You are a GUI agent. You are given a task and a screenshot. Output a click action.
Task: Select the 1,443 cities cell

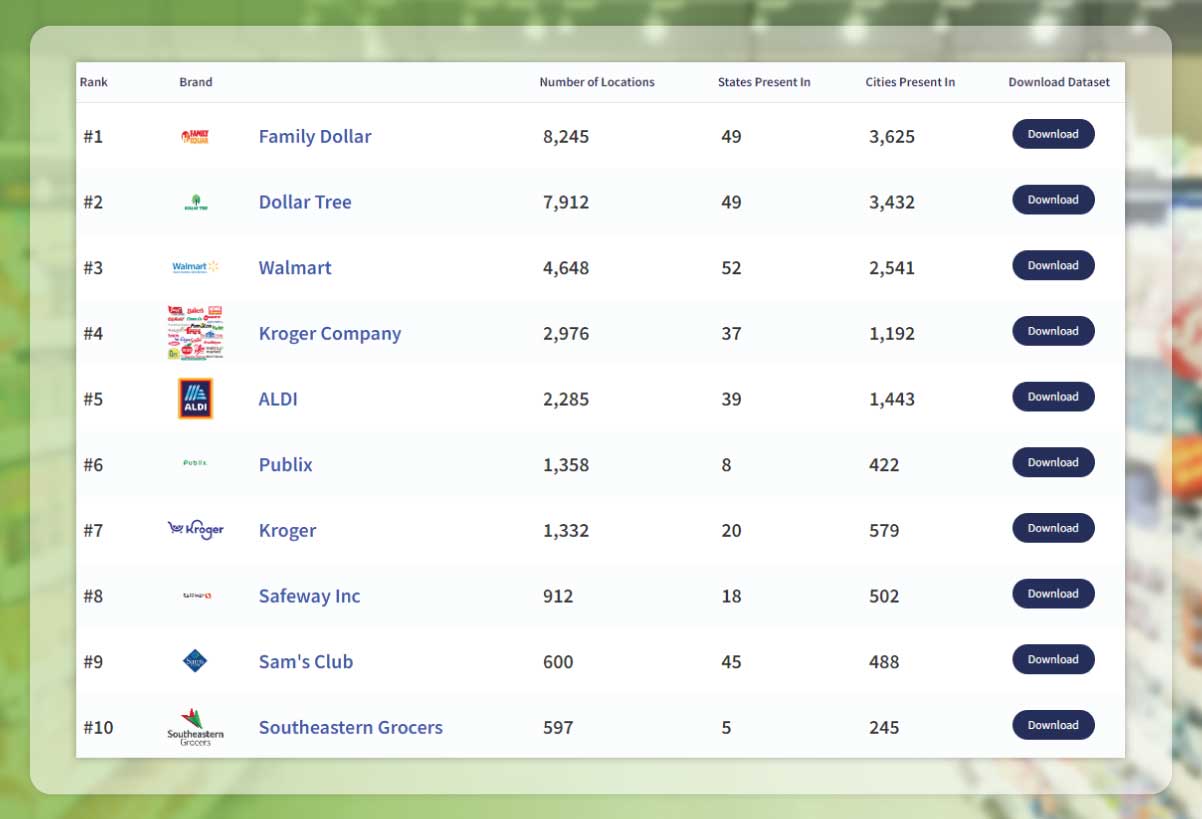point(892,400)
